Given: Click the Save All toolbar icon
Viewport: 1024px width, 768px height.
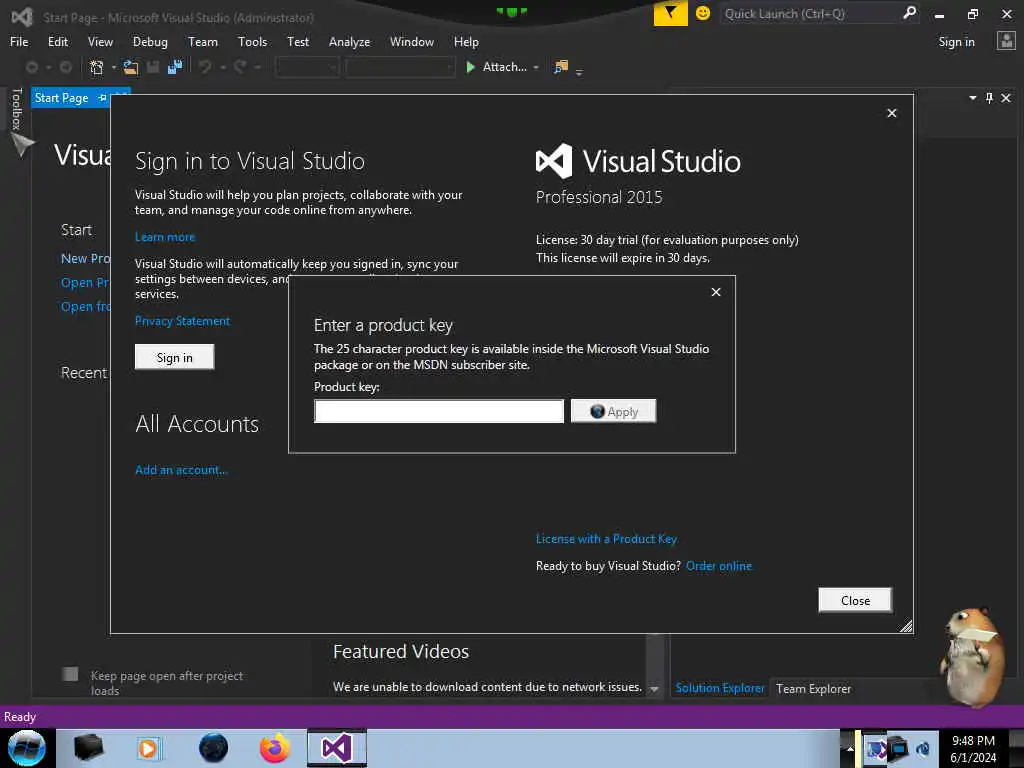Looking at the screenshot, I should [x=175, y=67].
